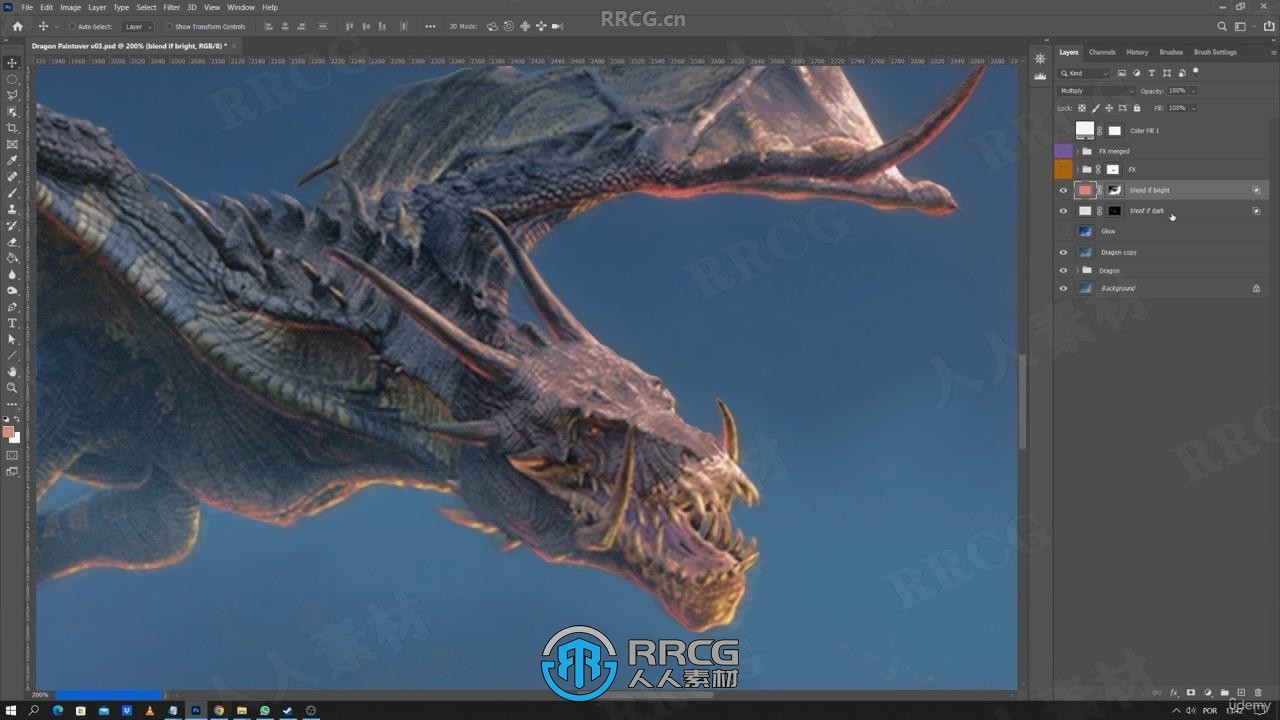Image resolution: width=1280 pixels, height=720 pixels.
Task: Select the Glow layer thumbnail
Action: point(1085,231)
